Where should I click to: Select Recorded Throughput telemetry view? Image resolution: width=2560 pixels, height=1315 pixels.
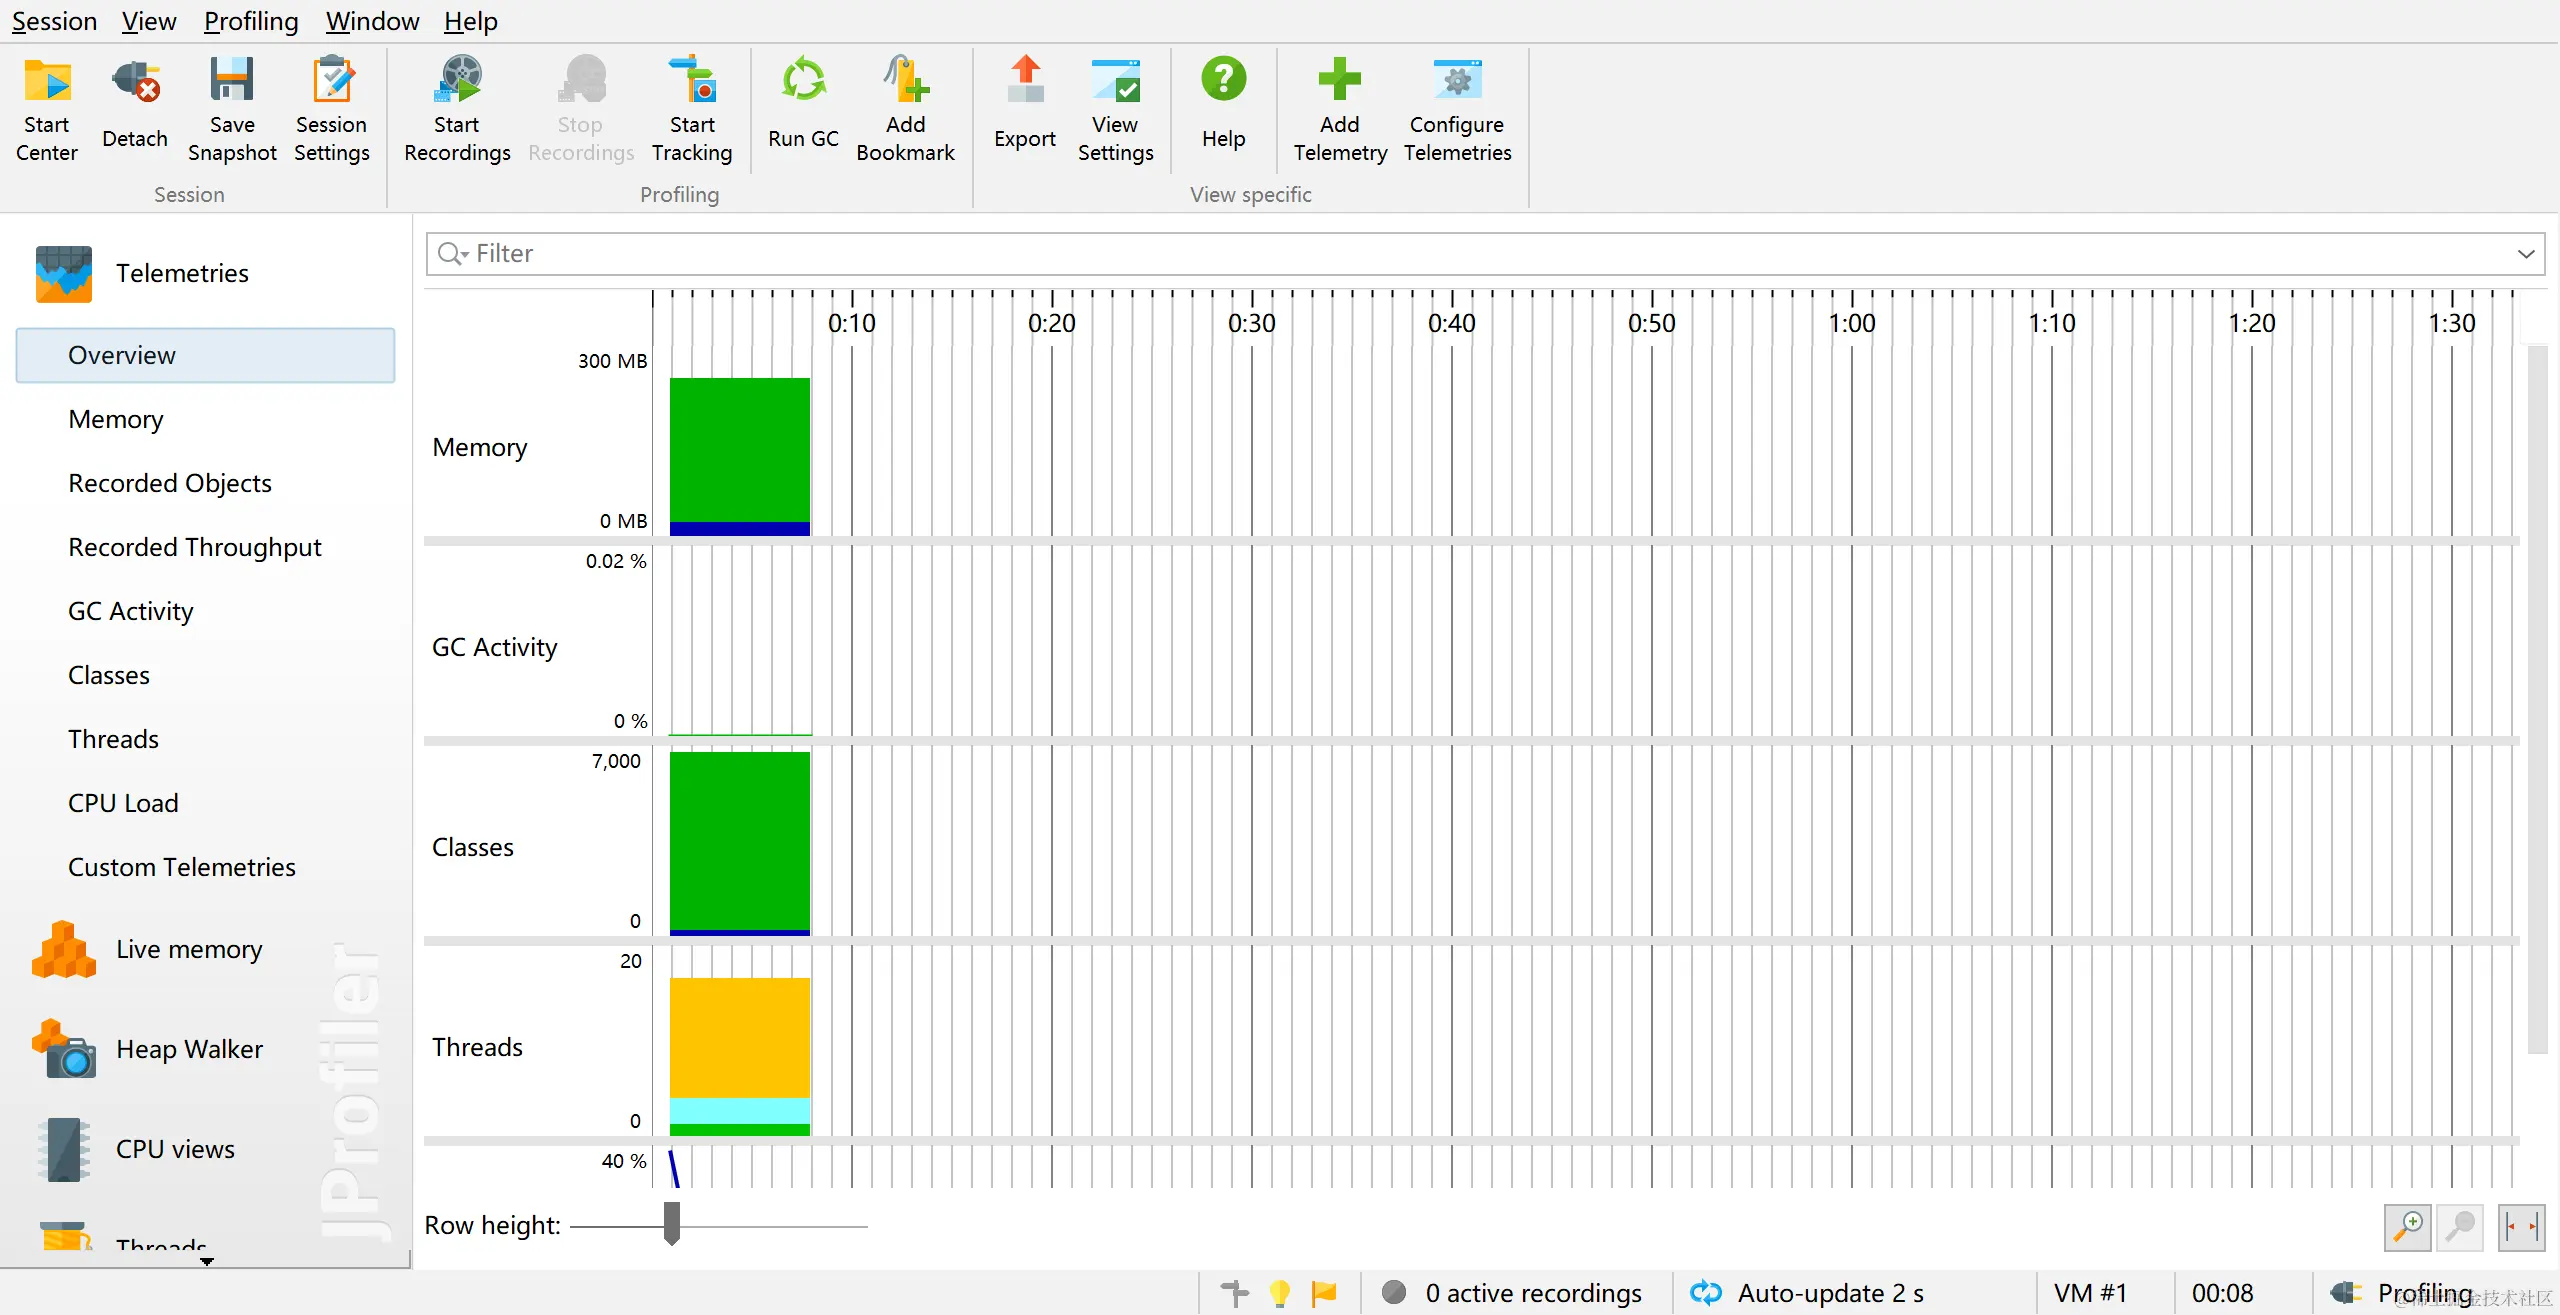[x=195, y=547]
